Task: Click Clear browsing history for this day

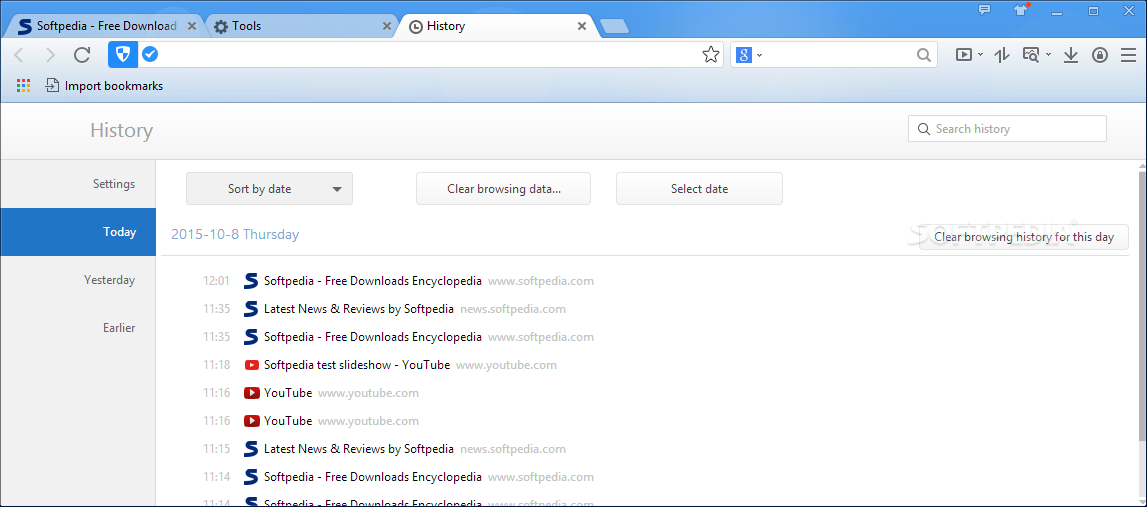Action: click(1024, 237)
